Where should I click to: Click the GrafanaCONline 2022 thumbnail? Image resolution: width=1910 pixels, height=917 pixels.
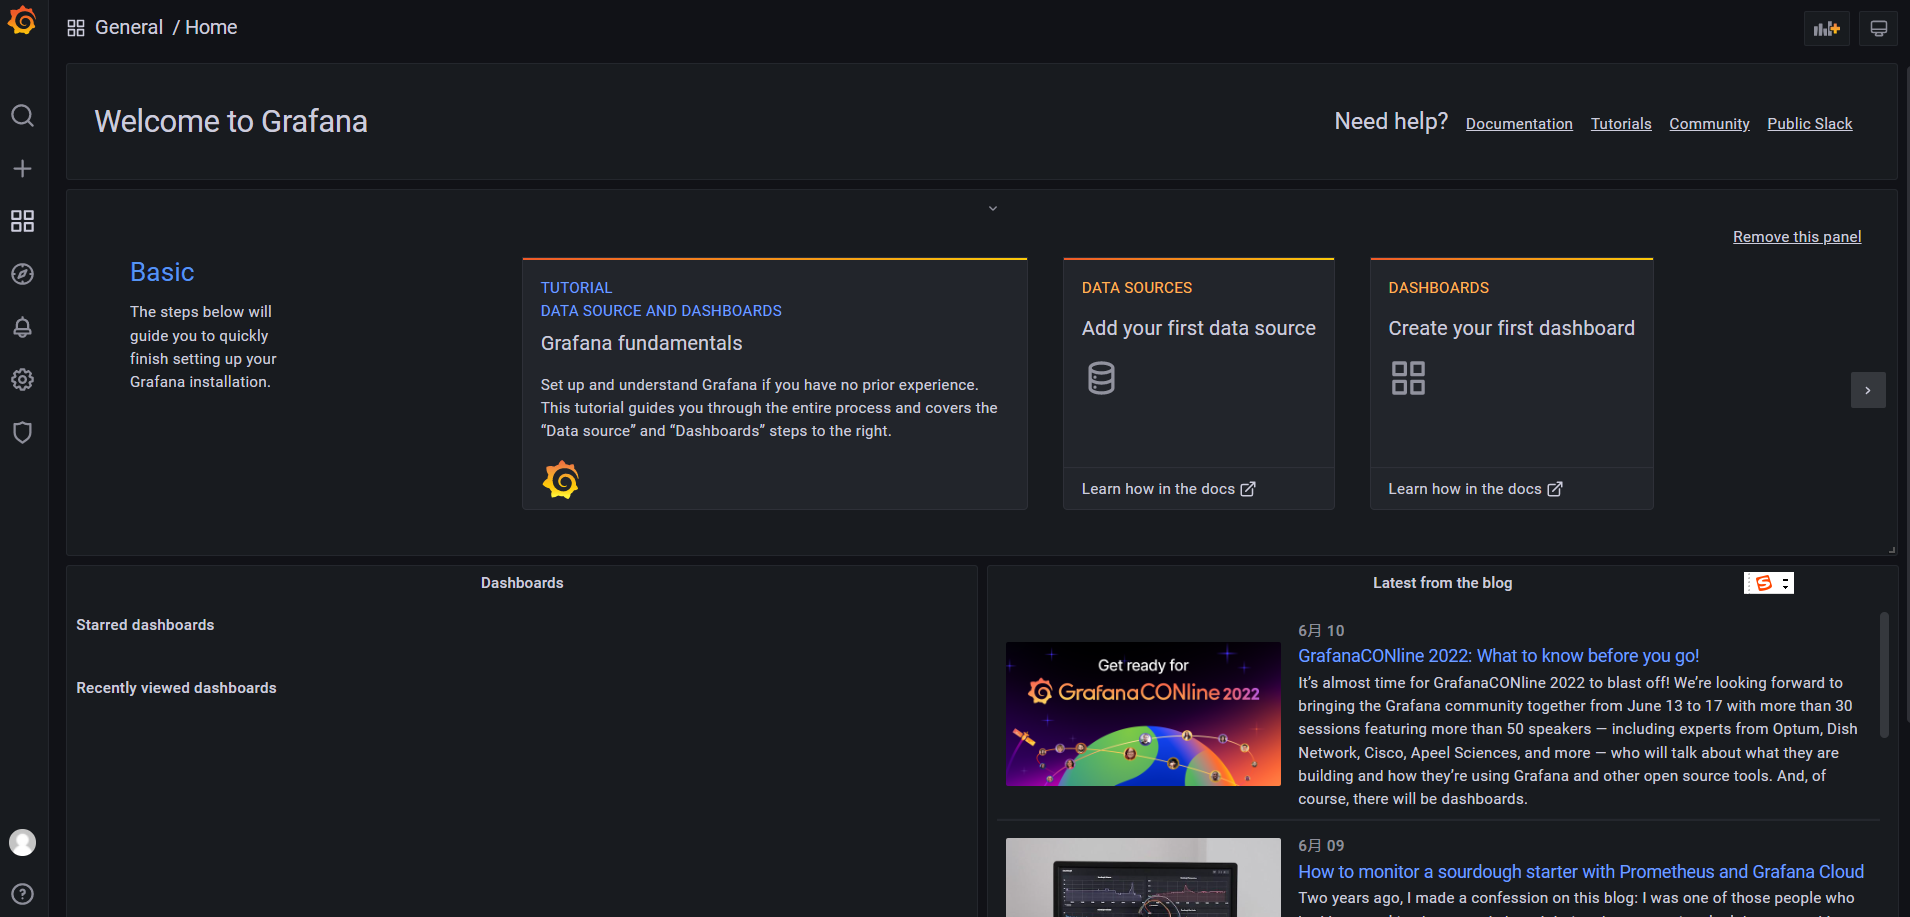(x=1143, y=714)
